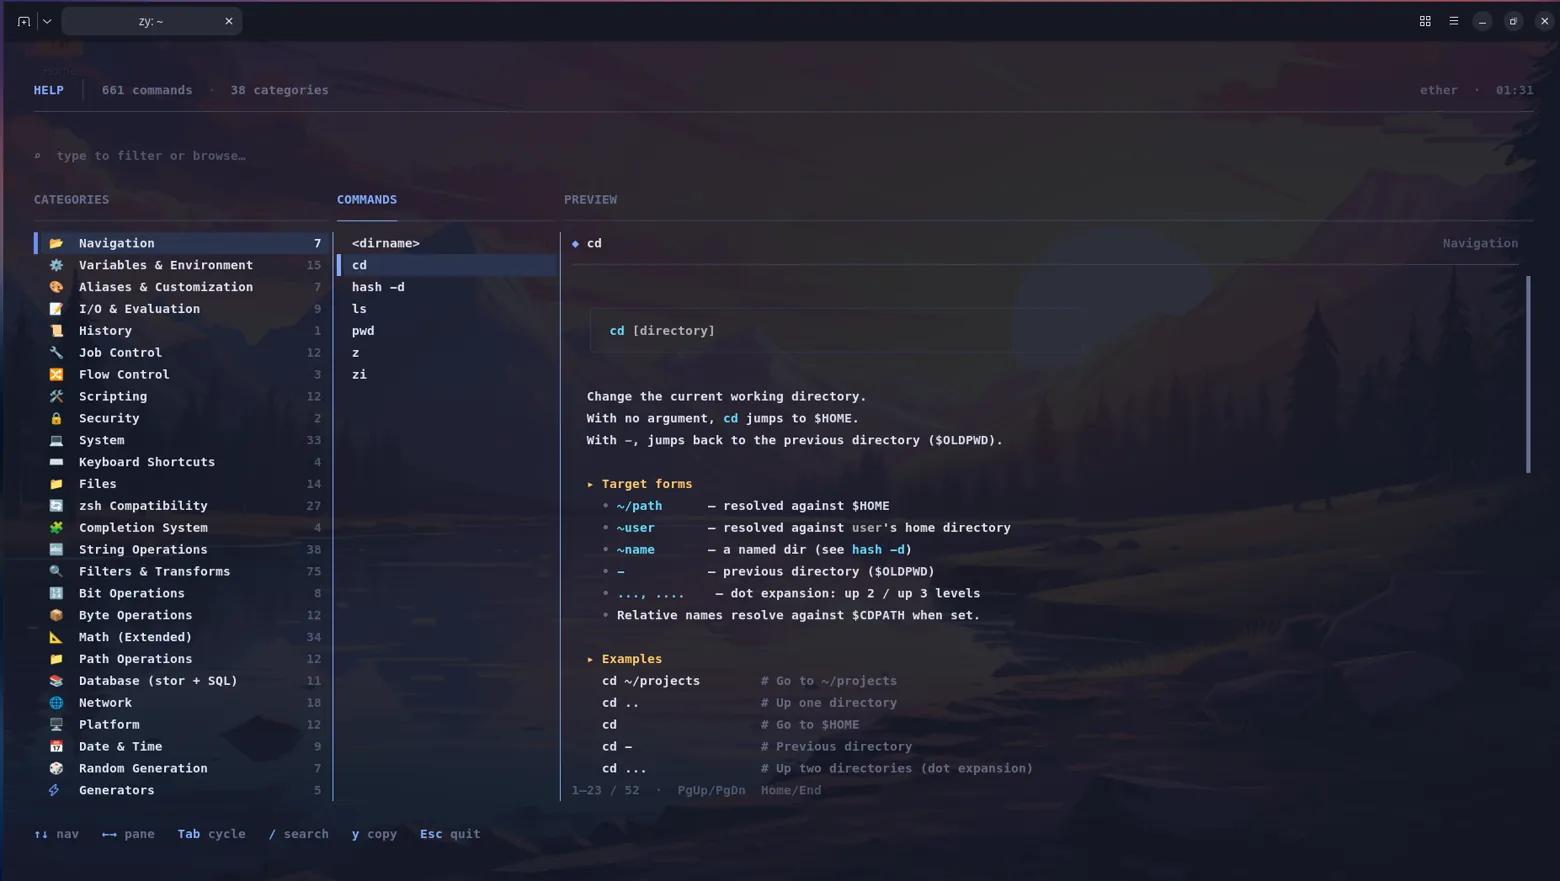
Task: Click the Filters & Transforms magnifier icon
Action: [56, 572]
